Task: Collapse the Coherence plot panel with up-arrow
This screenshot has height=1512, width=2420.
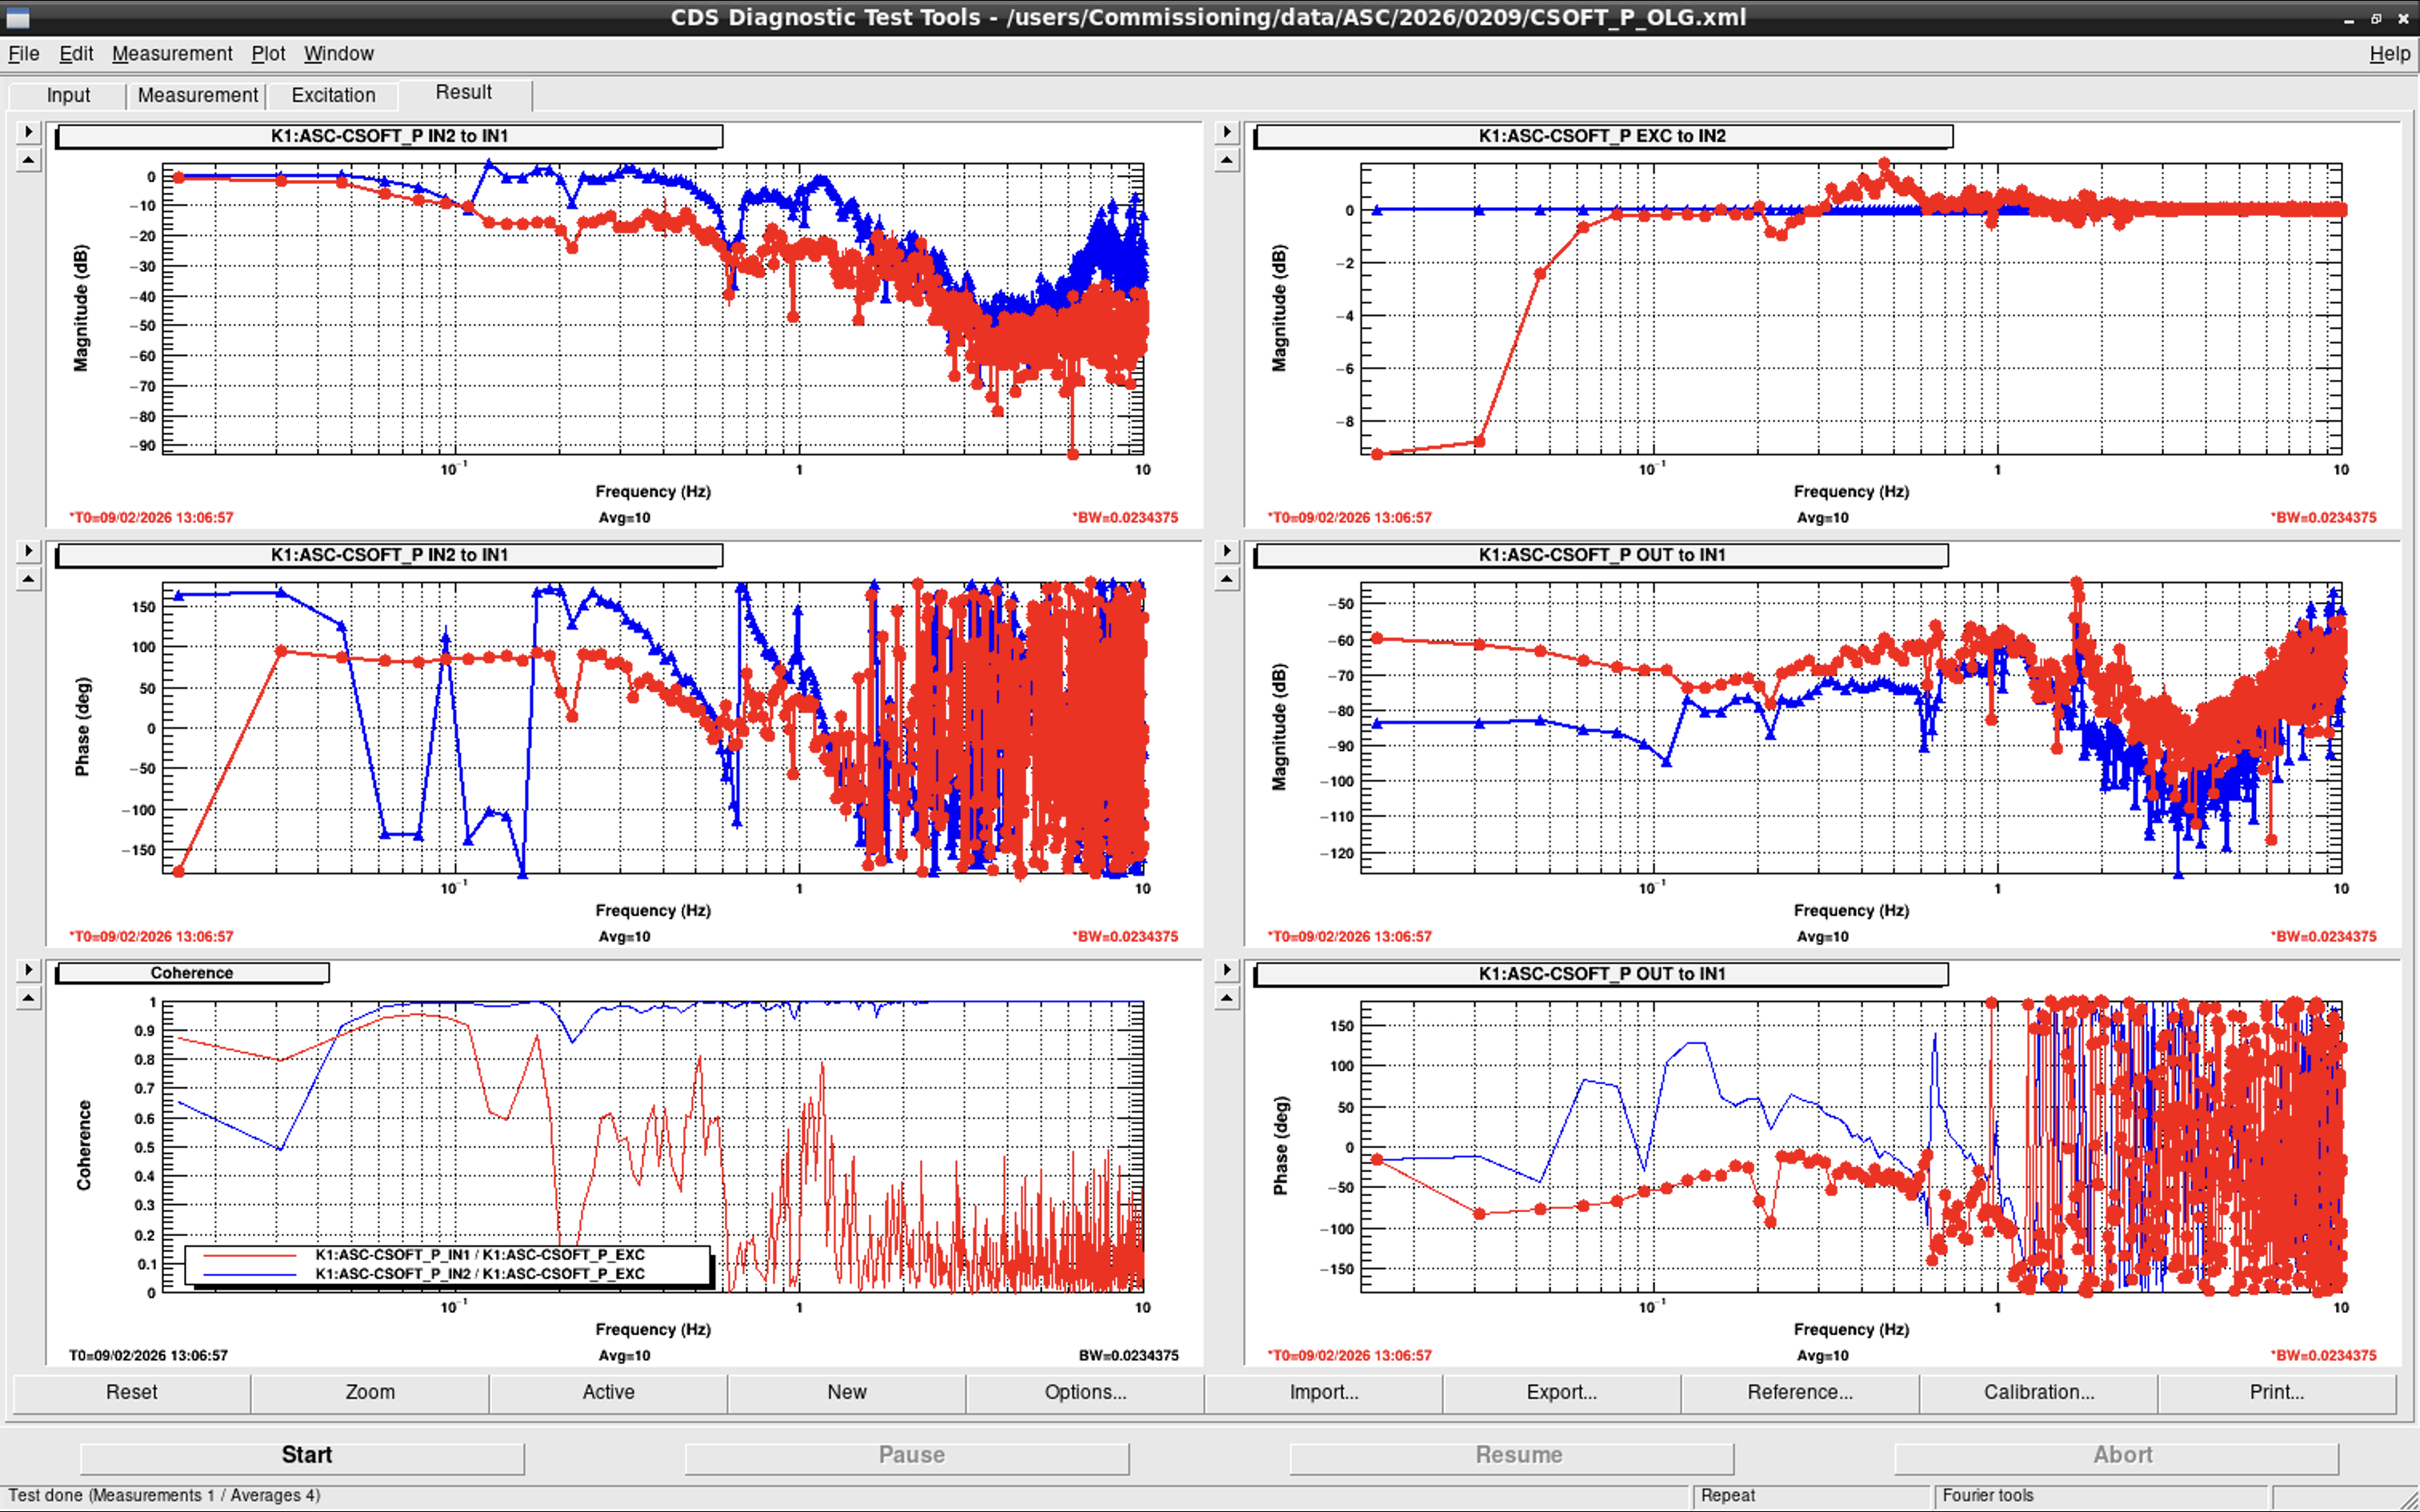Action: point(28,998)
